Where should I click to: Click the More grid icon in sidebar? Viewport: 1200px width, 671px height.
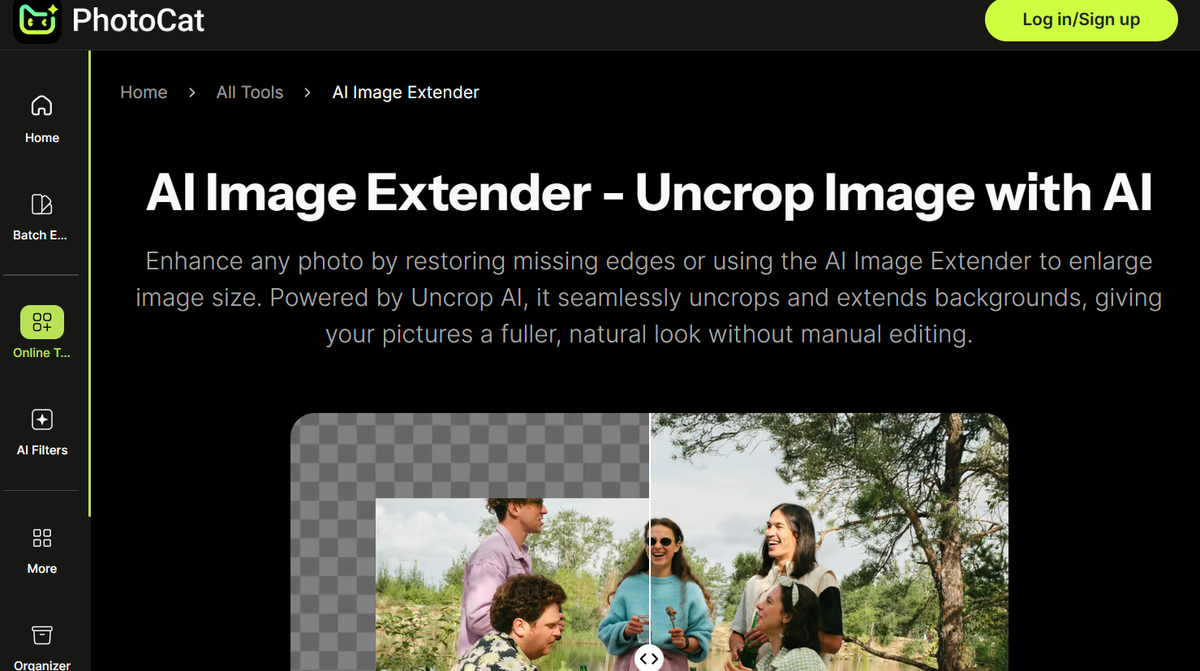click(x=41, y=537)
